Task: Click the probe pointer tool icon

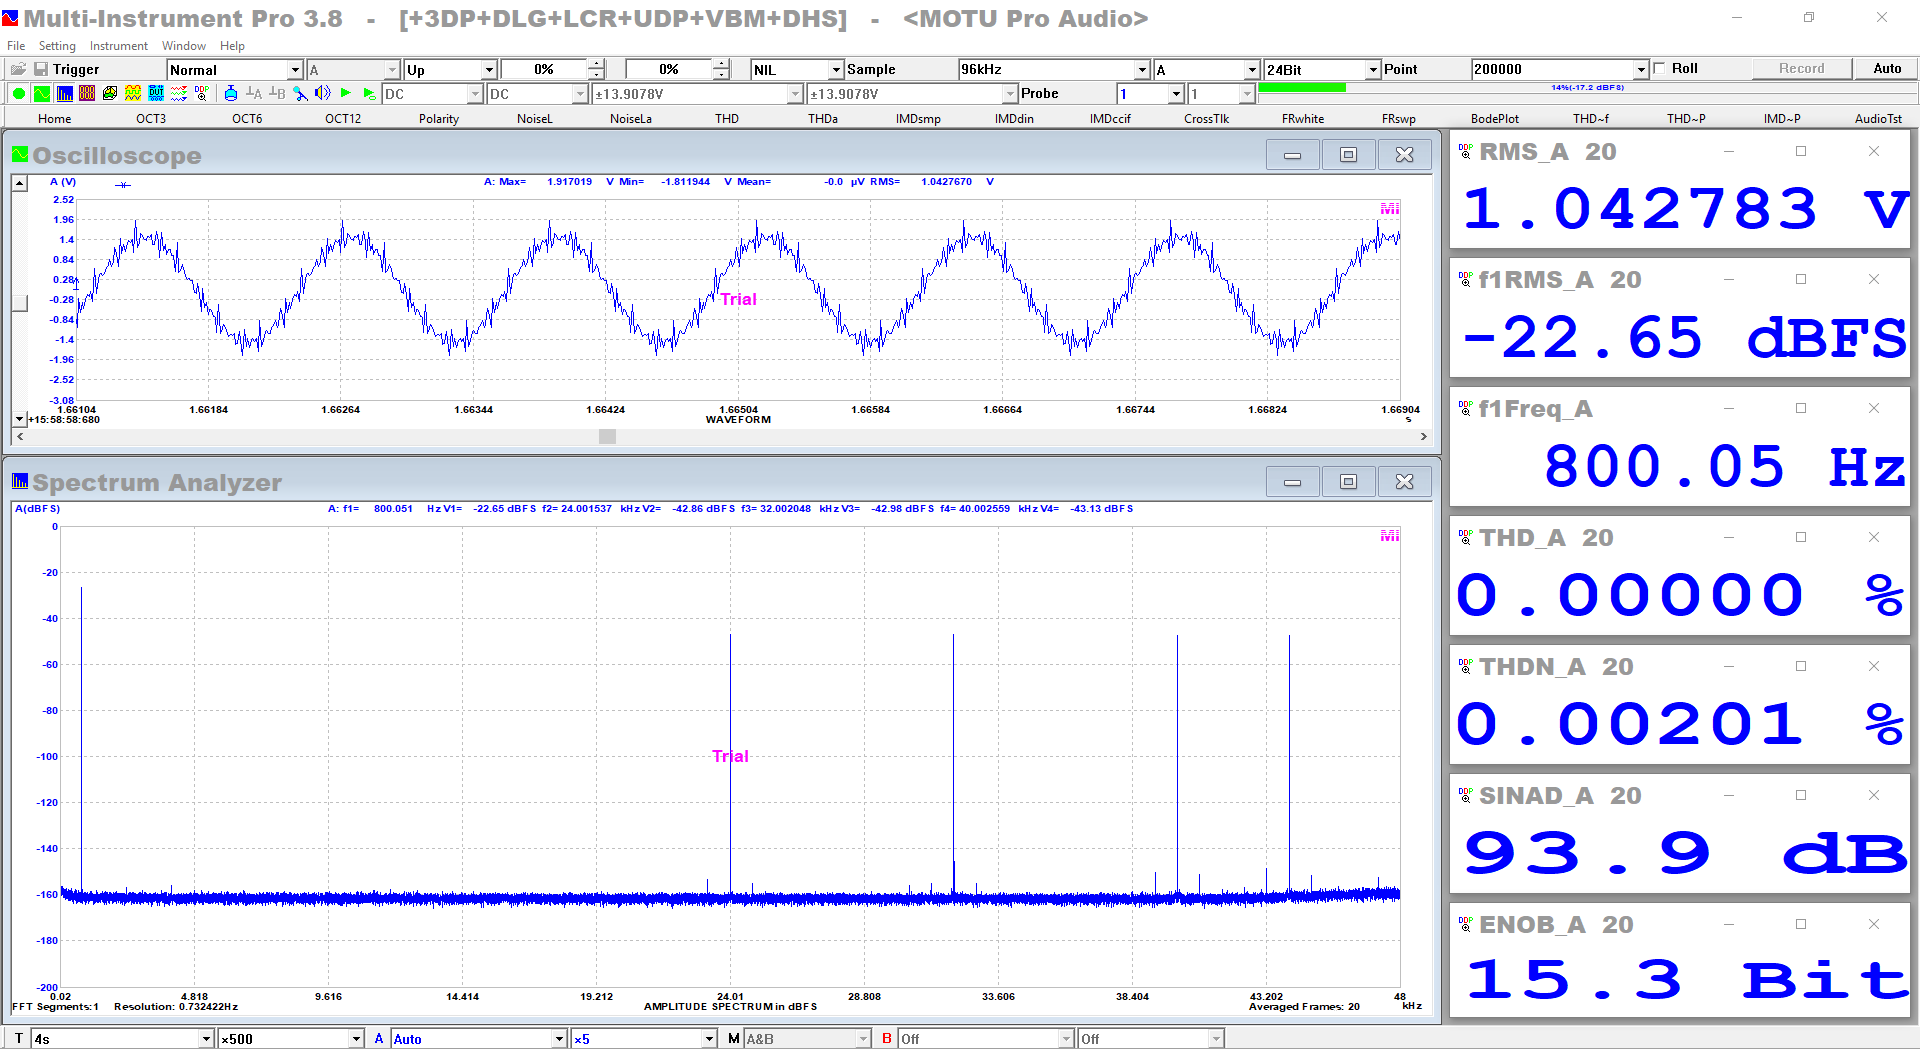Action: [300, 93]
